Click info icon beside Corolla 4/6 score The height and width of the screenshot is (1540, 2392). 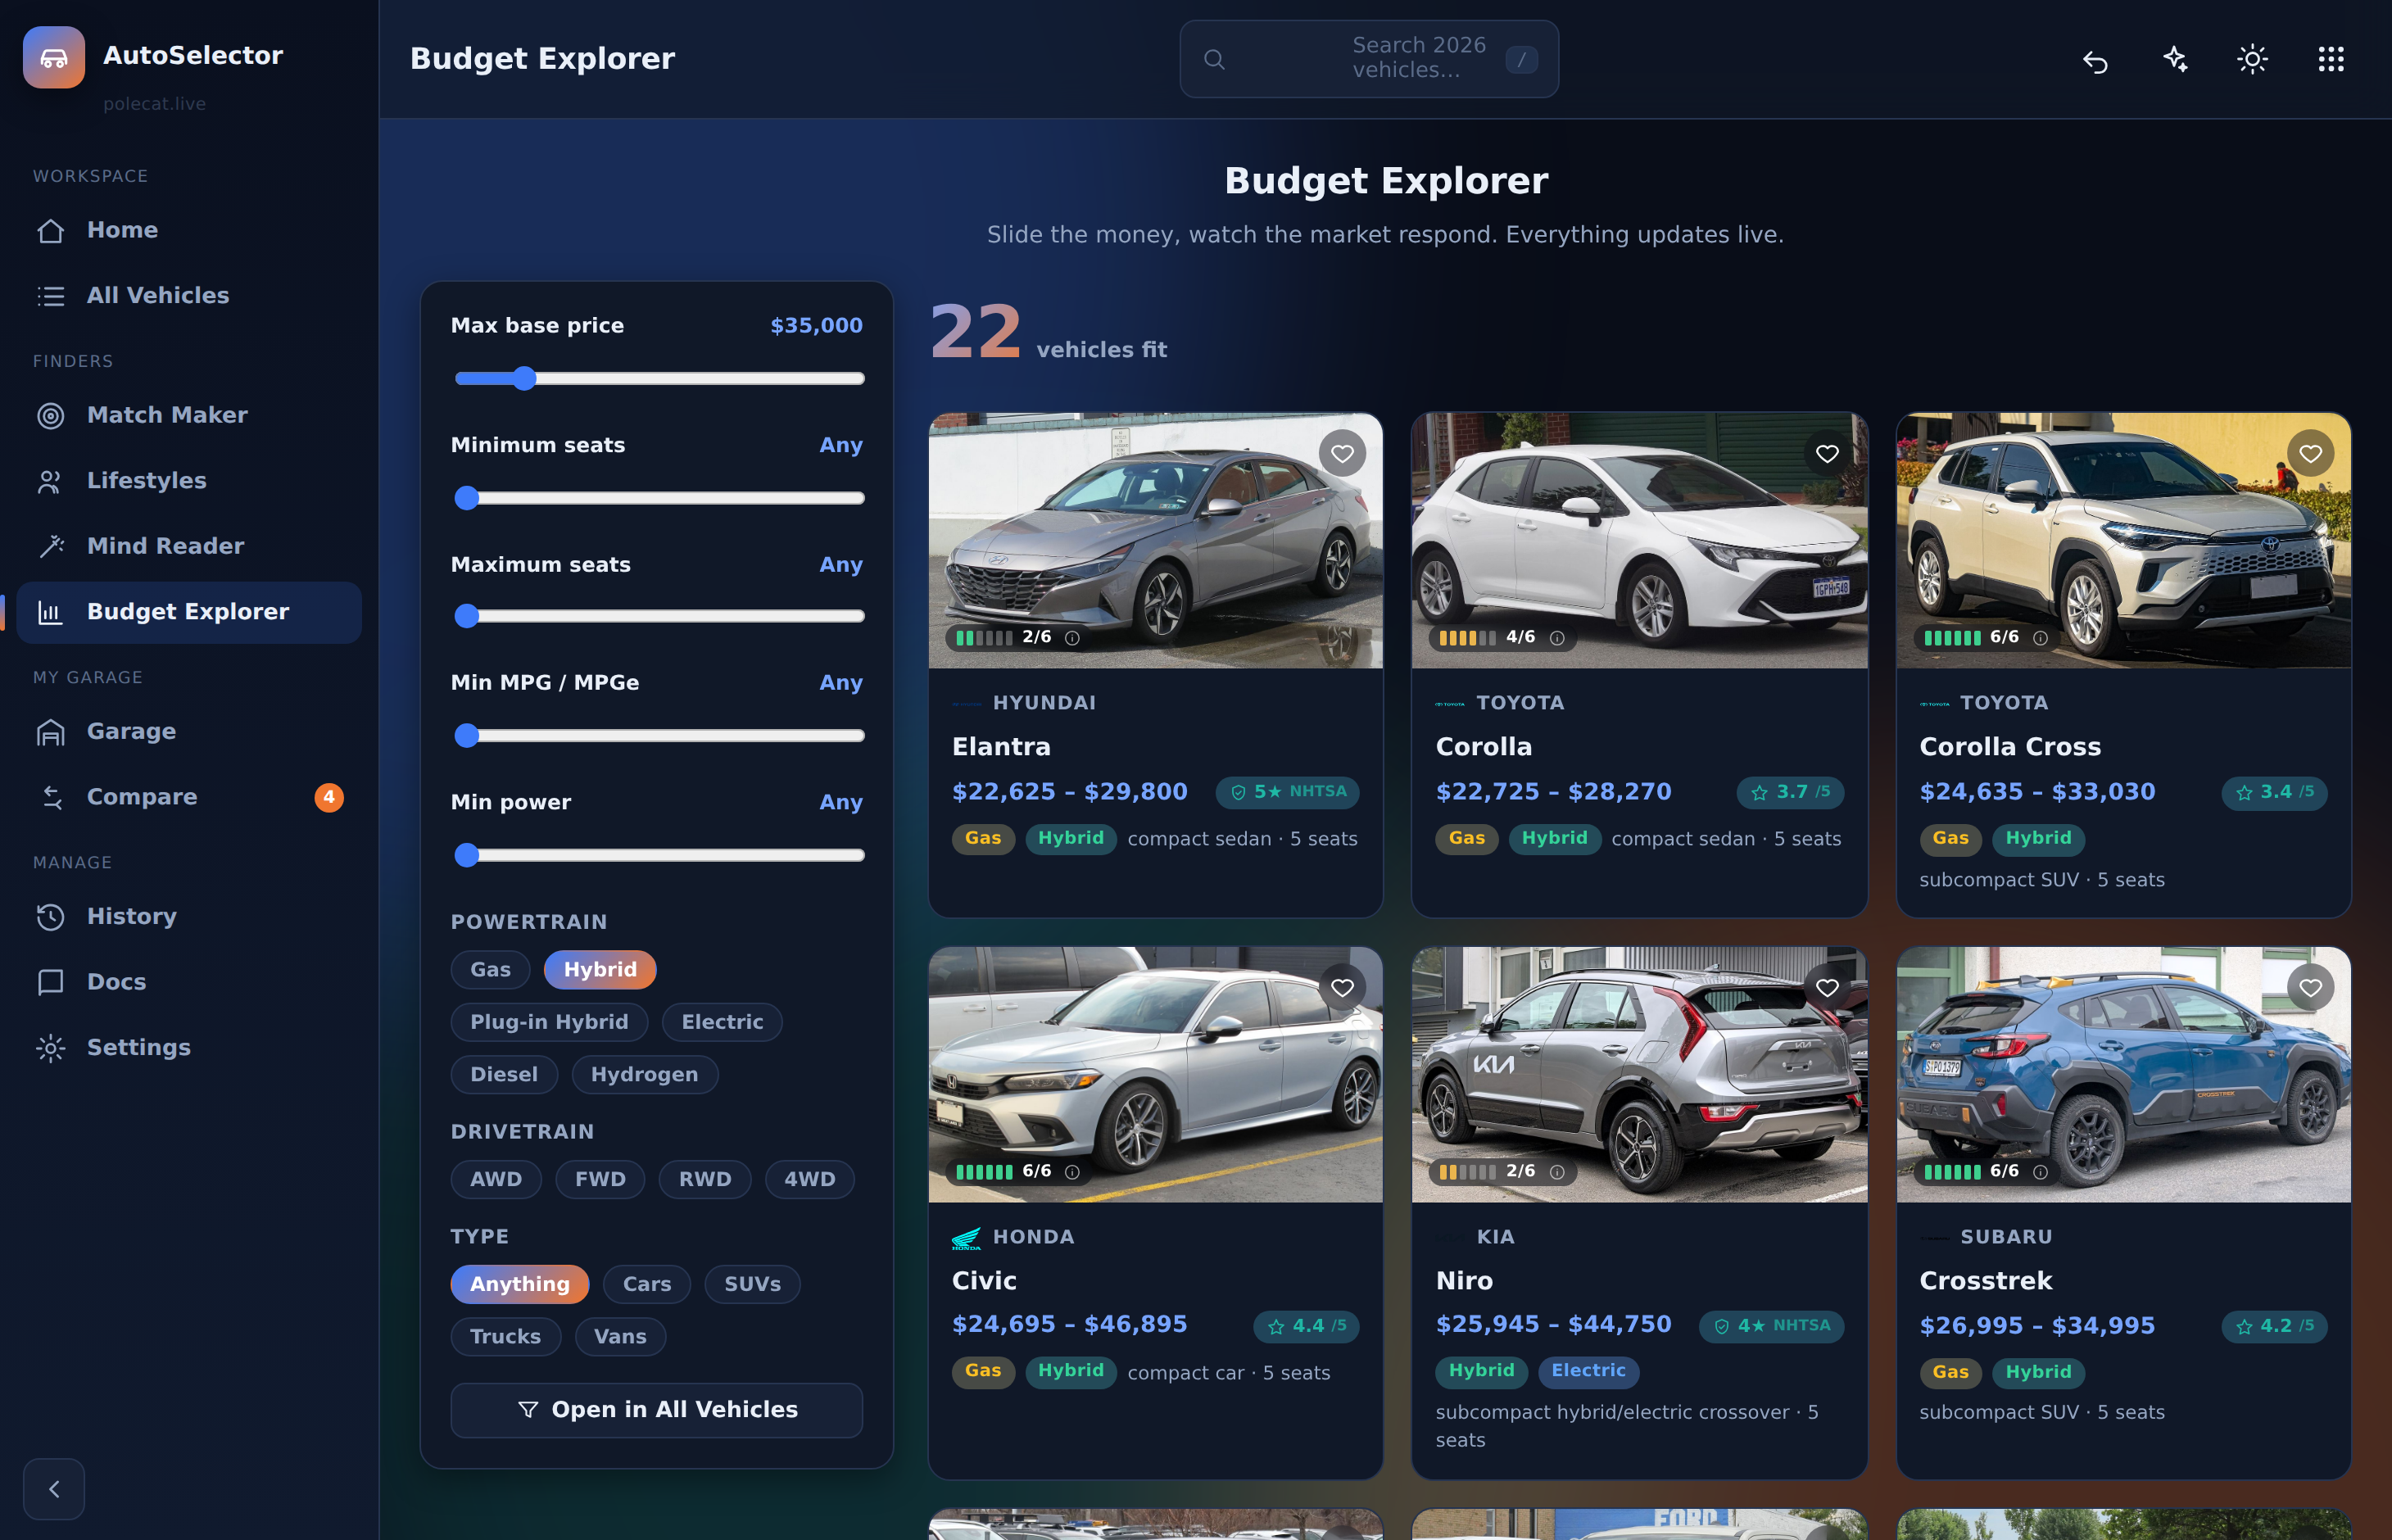click(1557, 638)
